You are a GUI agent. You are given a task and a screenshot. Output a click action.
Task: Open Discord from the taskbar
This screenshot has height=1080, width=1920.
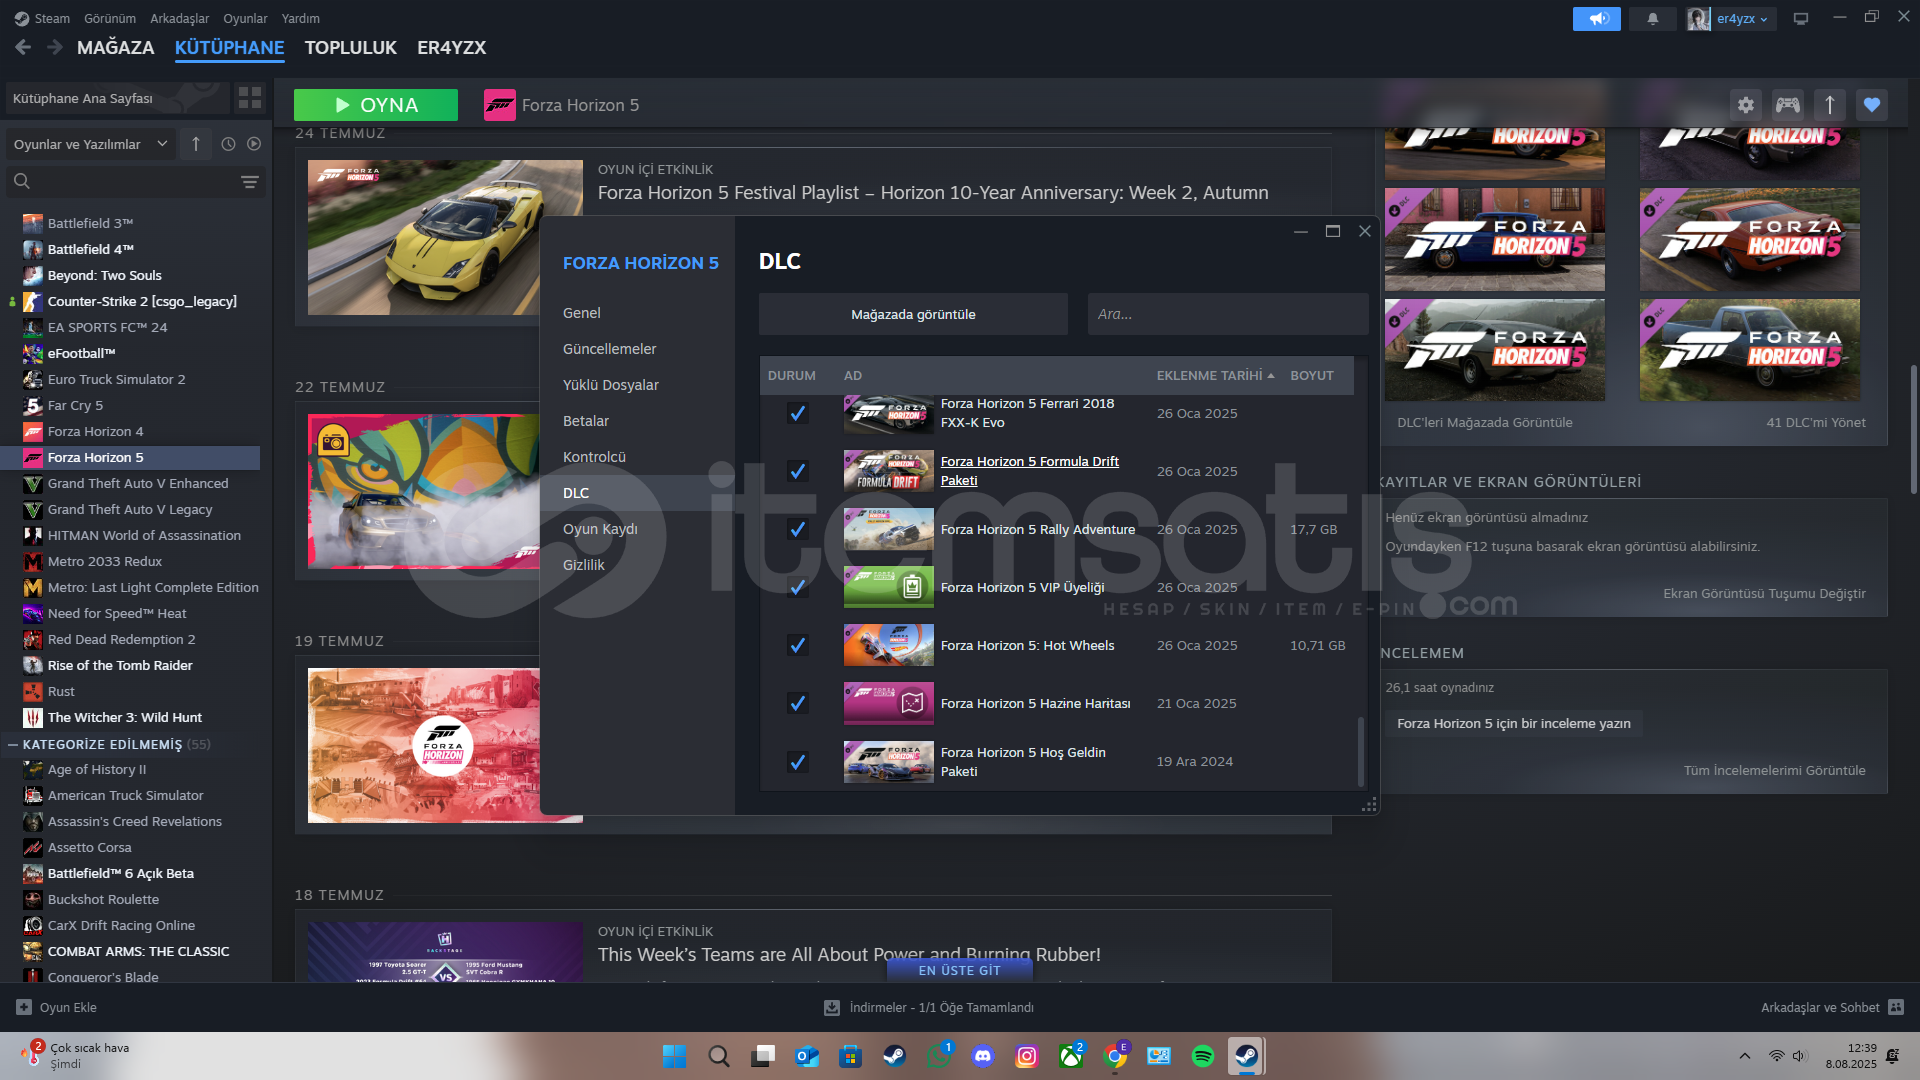click(x=983, y=1056)
